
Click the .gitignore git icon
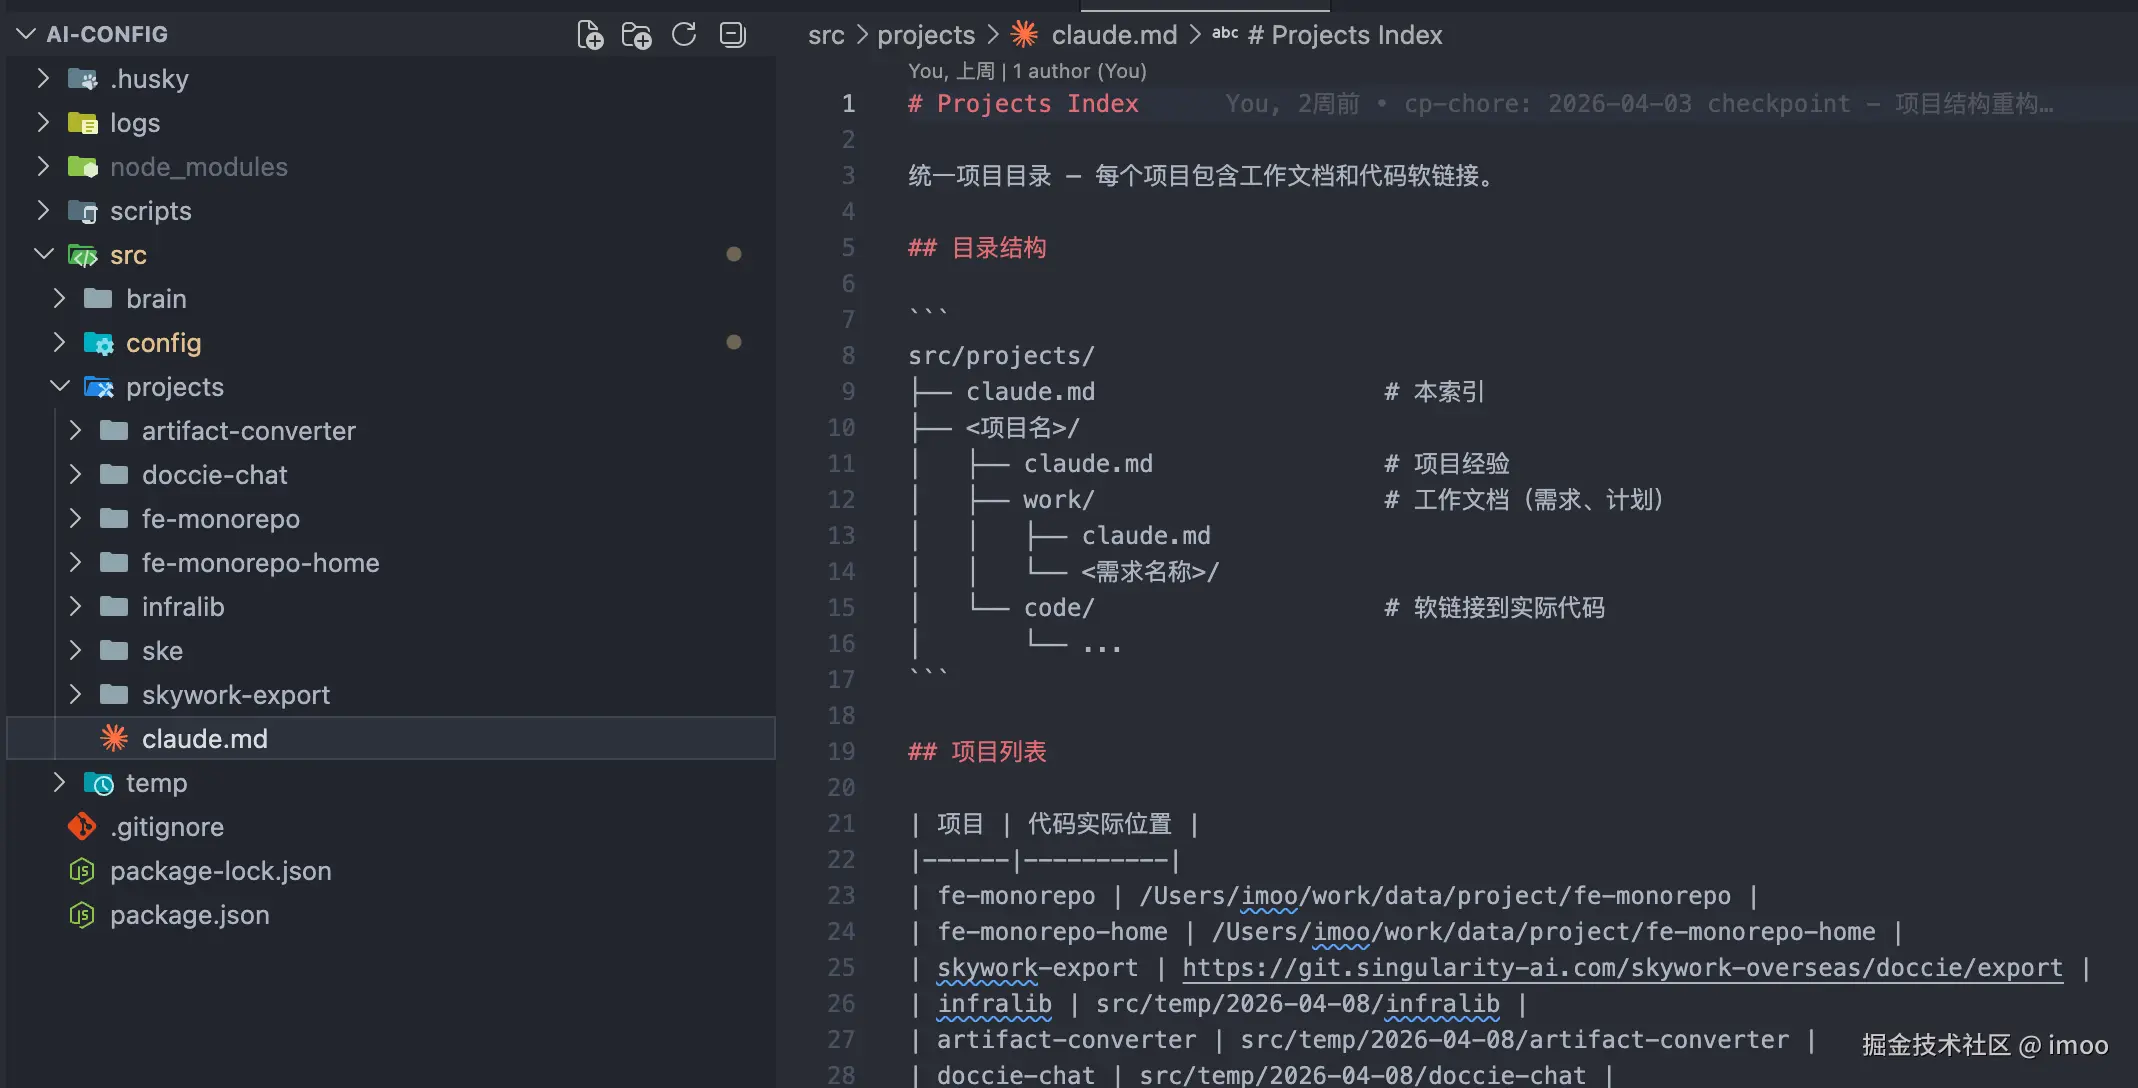click(x=82, y=827)
